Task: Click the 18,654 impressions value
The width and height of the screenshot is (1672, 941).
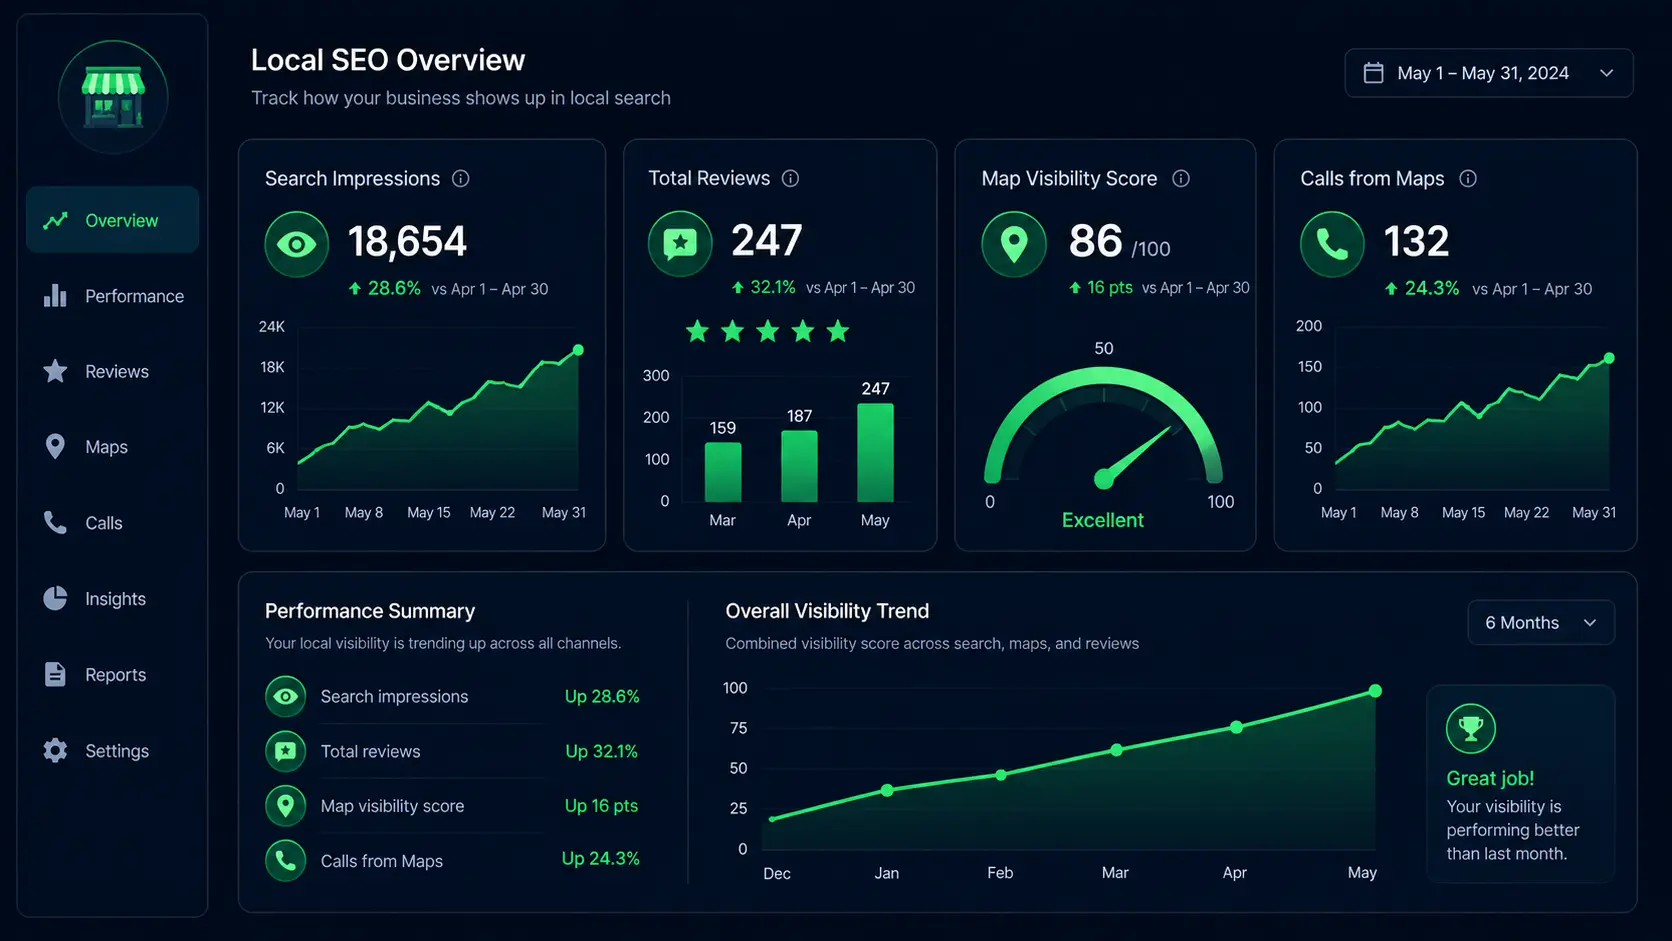Action: (407, 242)
